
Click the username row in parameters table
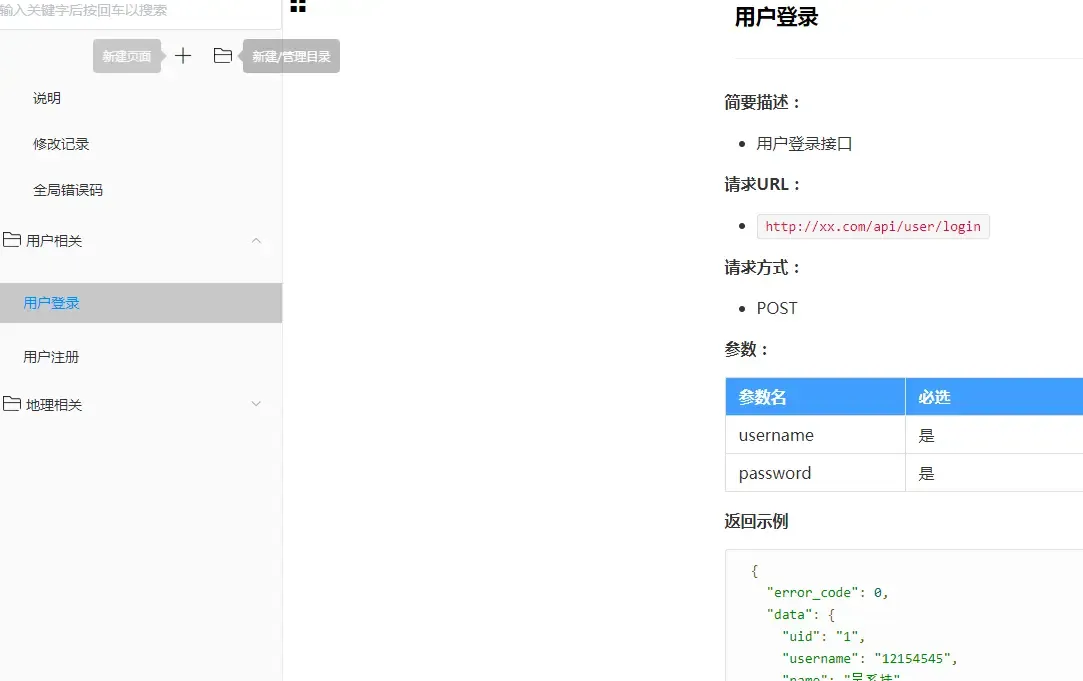776,434
